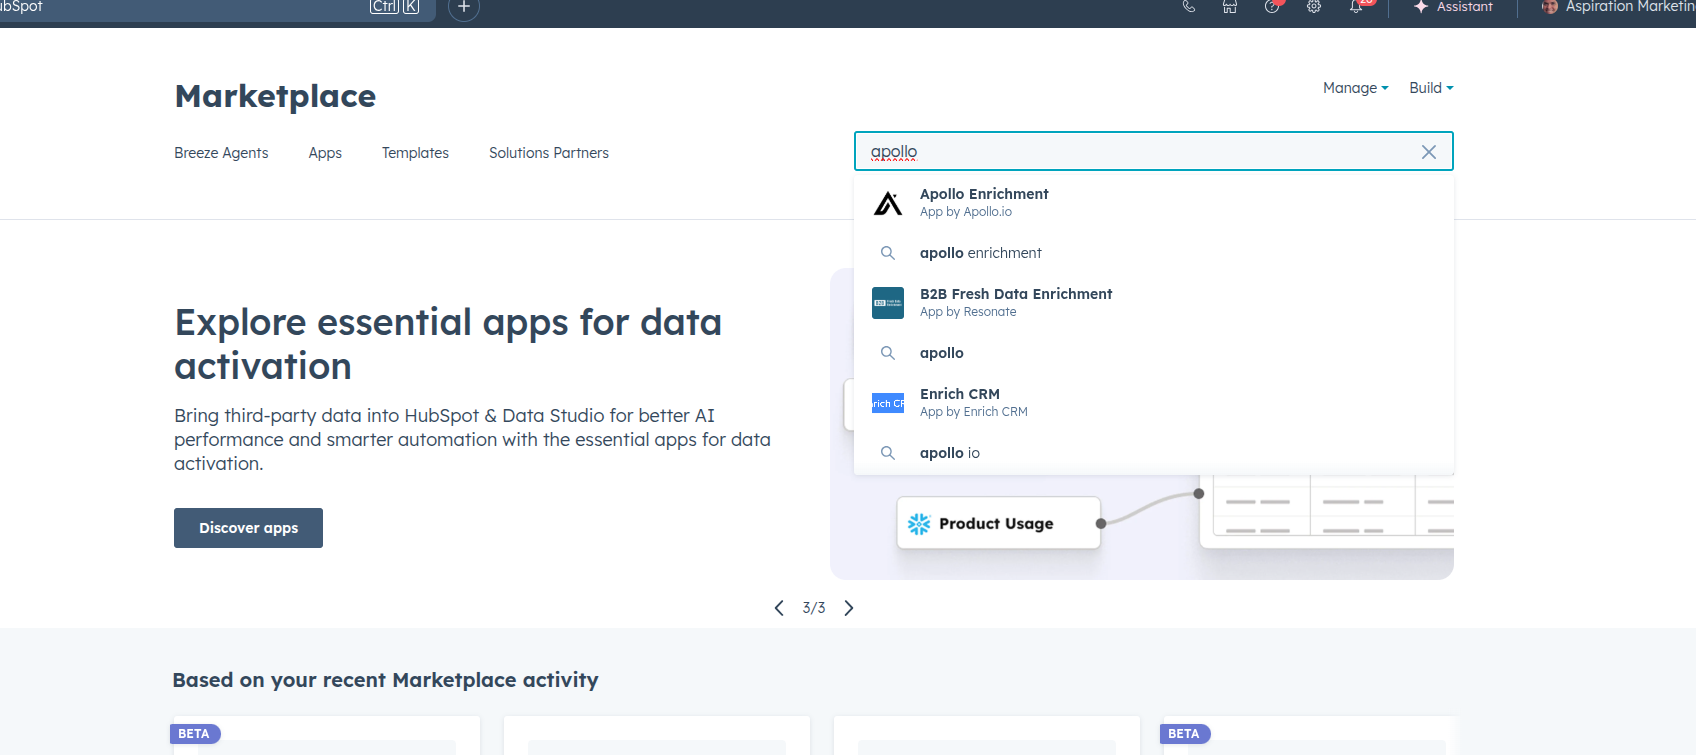This screenshot has height=755, width=1696.
Task: Click magnifier icon beside 'apollo enrichment'
Action: pos(887,253)
